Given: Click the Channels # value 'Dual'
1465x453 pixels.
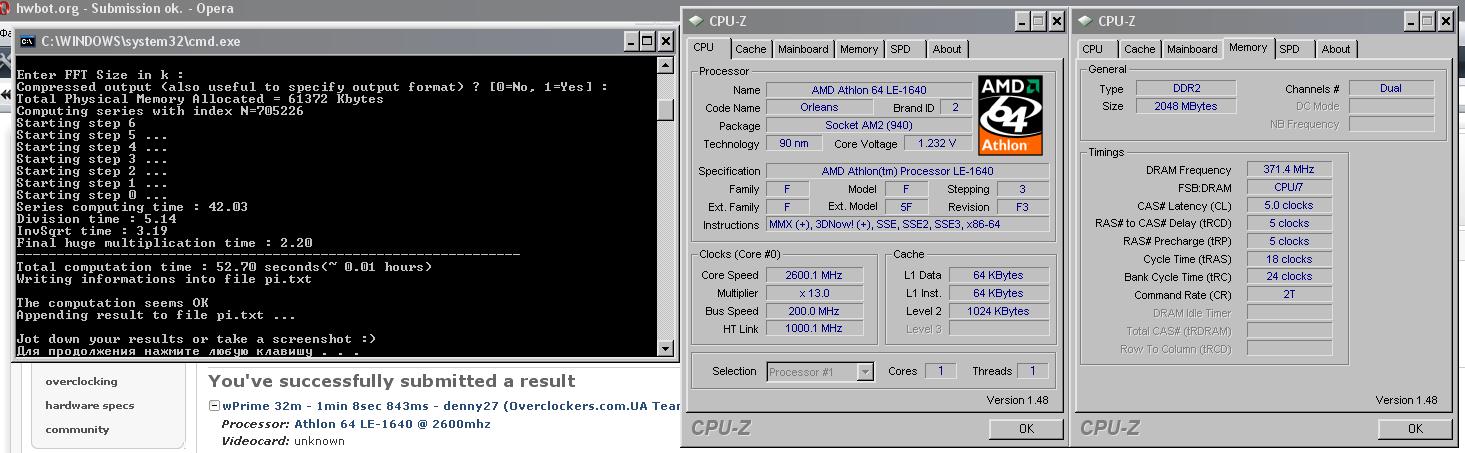Looking at the screenshot, I should (1391, 89).
